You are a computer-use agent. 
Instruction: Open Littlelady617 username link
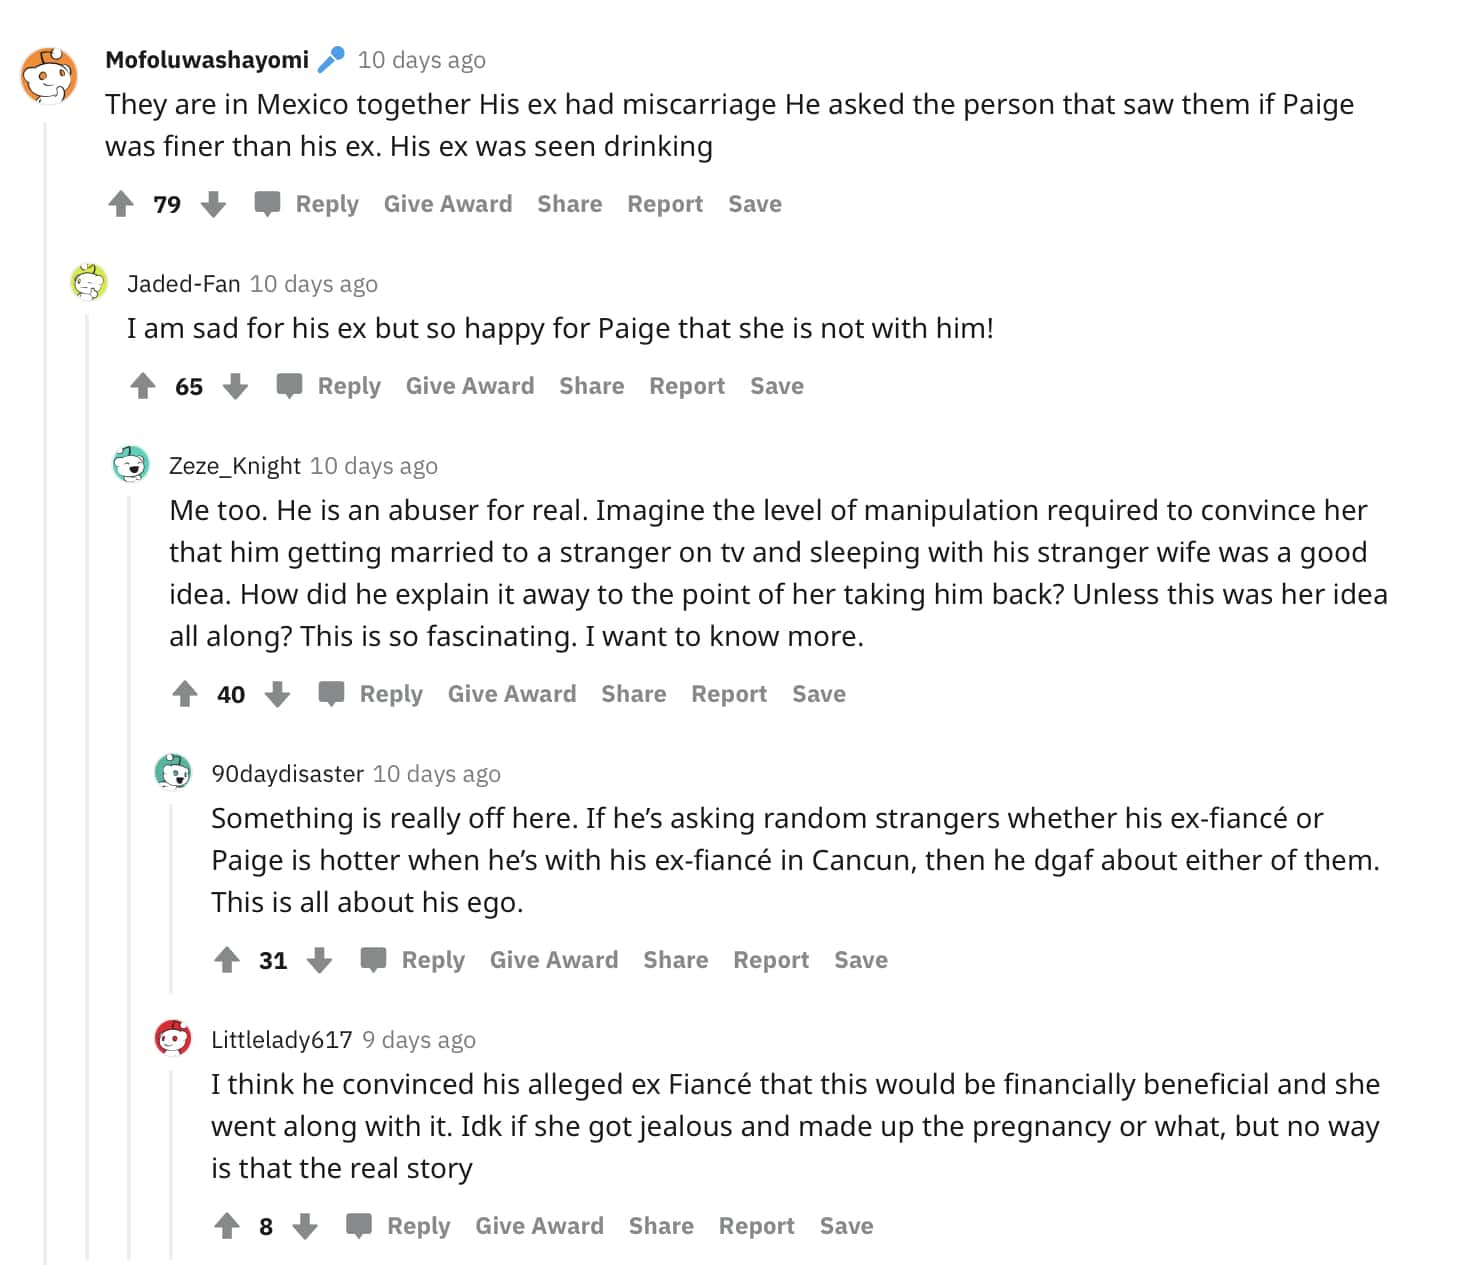click(x=281, y=1040)
